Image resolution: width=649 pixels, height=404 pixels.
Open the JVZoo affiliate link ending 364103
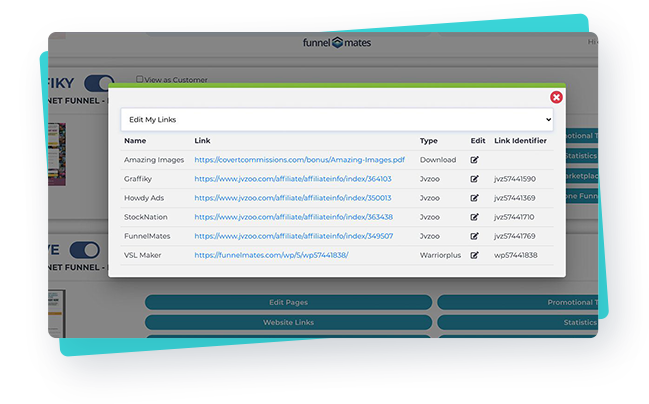293,179
